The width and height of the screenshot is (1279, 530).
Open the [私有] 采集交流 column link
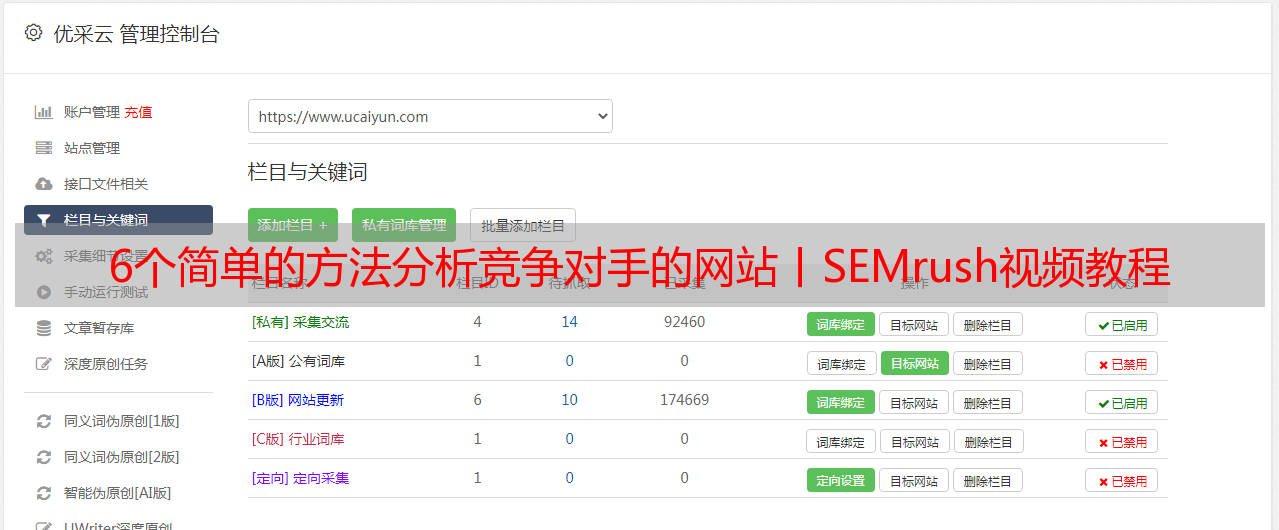[x=300, y=322]
